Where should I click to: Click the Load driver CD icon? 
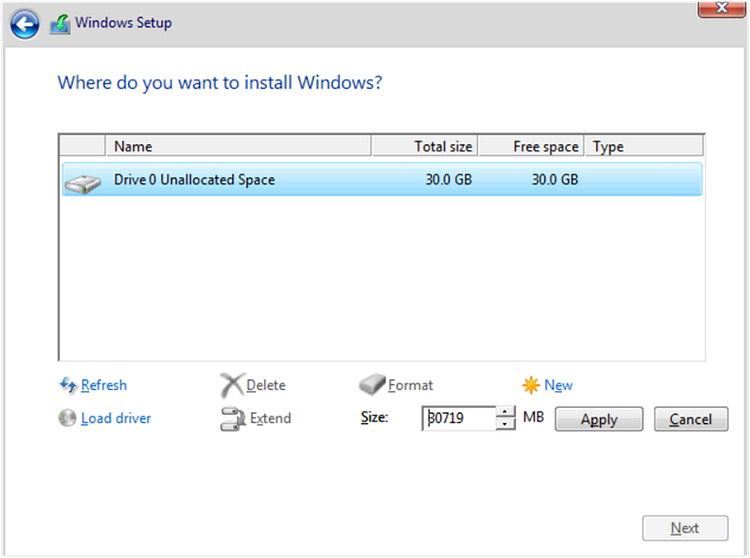click(x=67, y=418)
